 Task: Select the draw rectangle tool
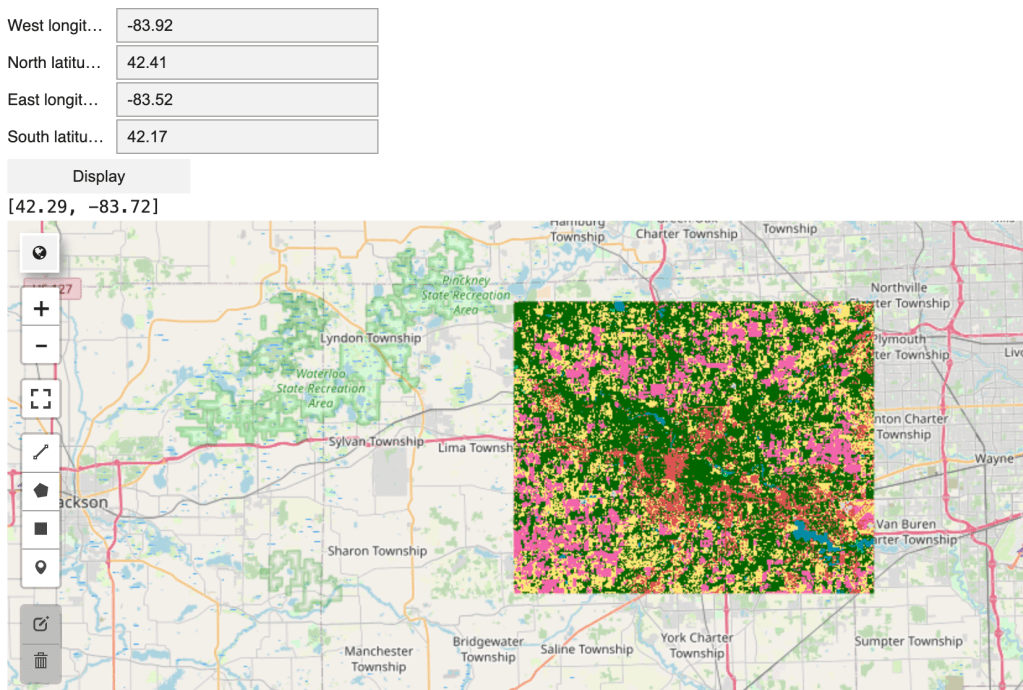[41, 529]
